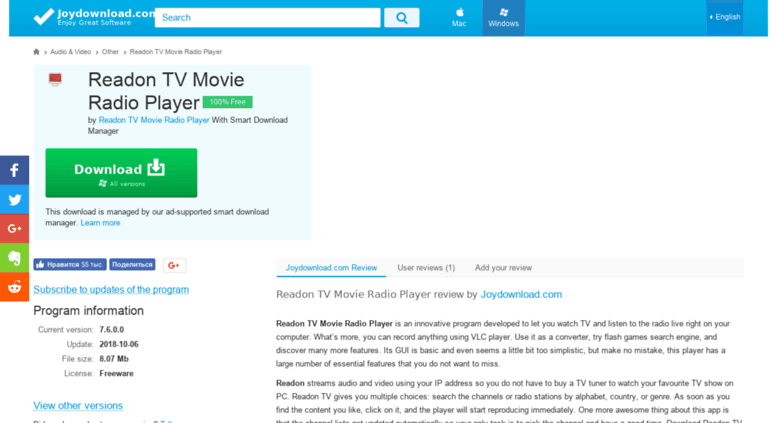Click the green Download button
The height and width of the screenshot is (423, 777).
coord(121,173)
